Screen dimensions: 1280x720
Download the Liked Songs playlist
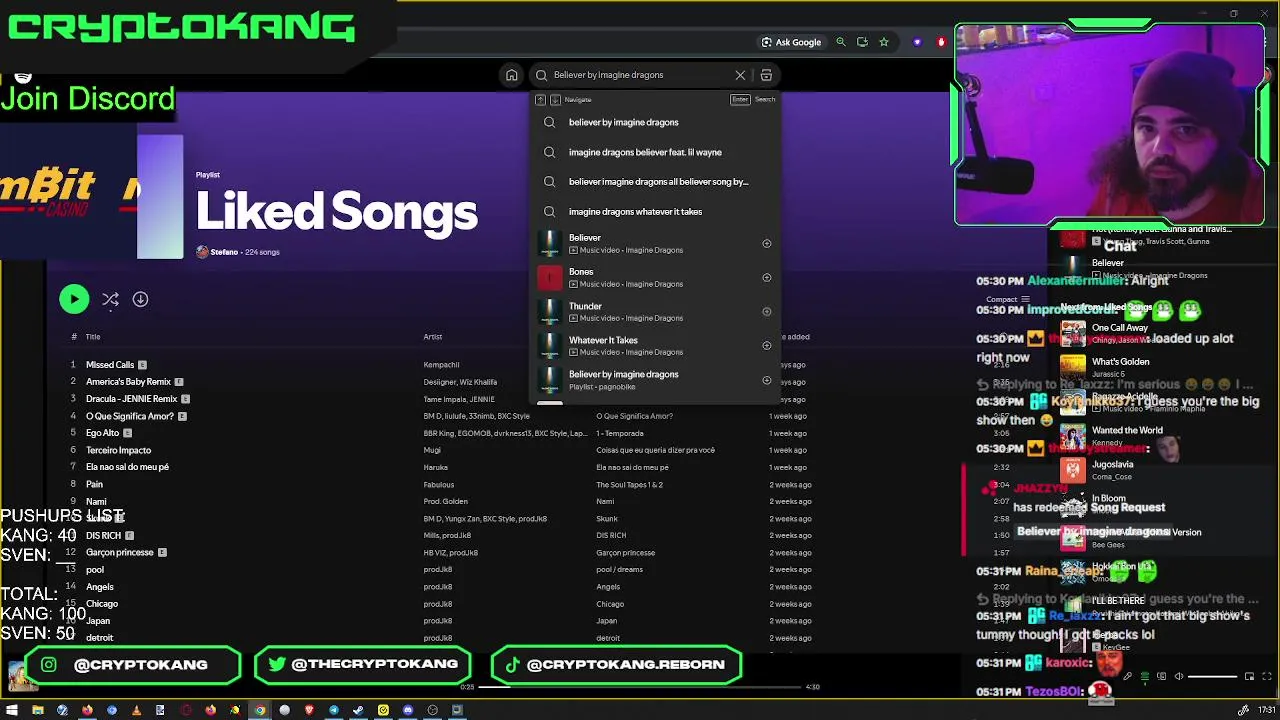[140, 299]
